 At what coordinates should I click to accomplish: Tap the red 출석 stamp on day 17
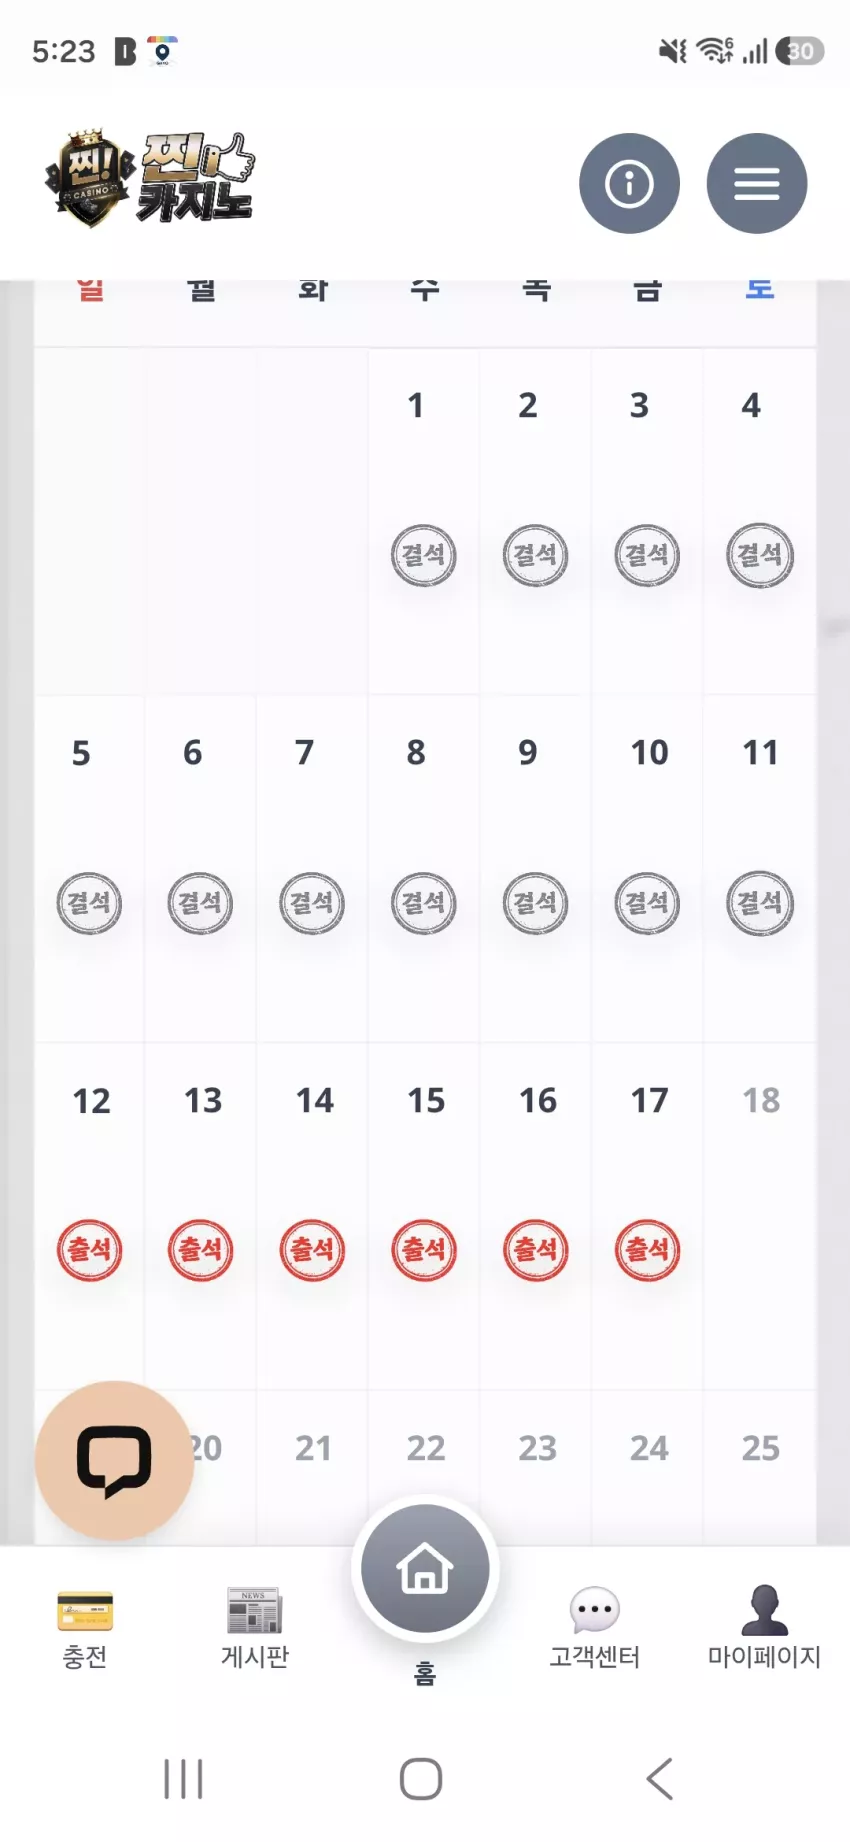[x=647, y=1250]
